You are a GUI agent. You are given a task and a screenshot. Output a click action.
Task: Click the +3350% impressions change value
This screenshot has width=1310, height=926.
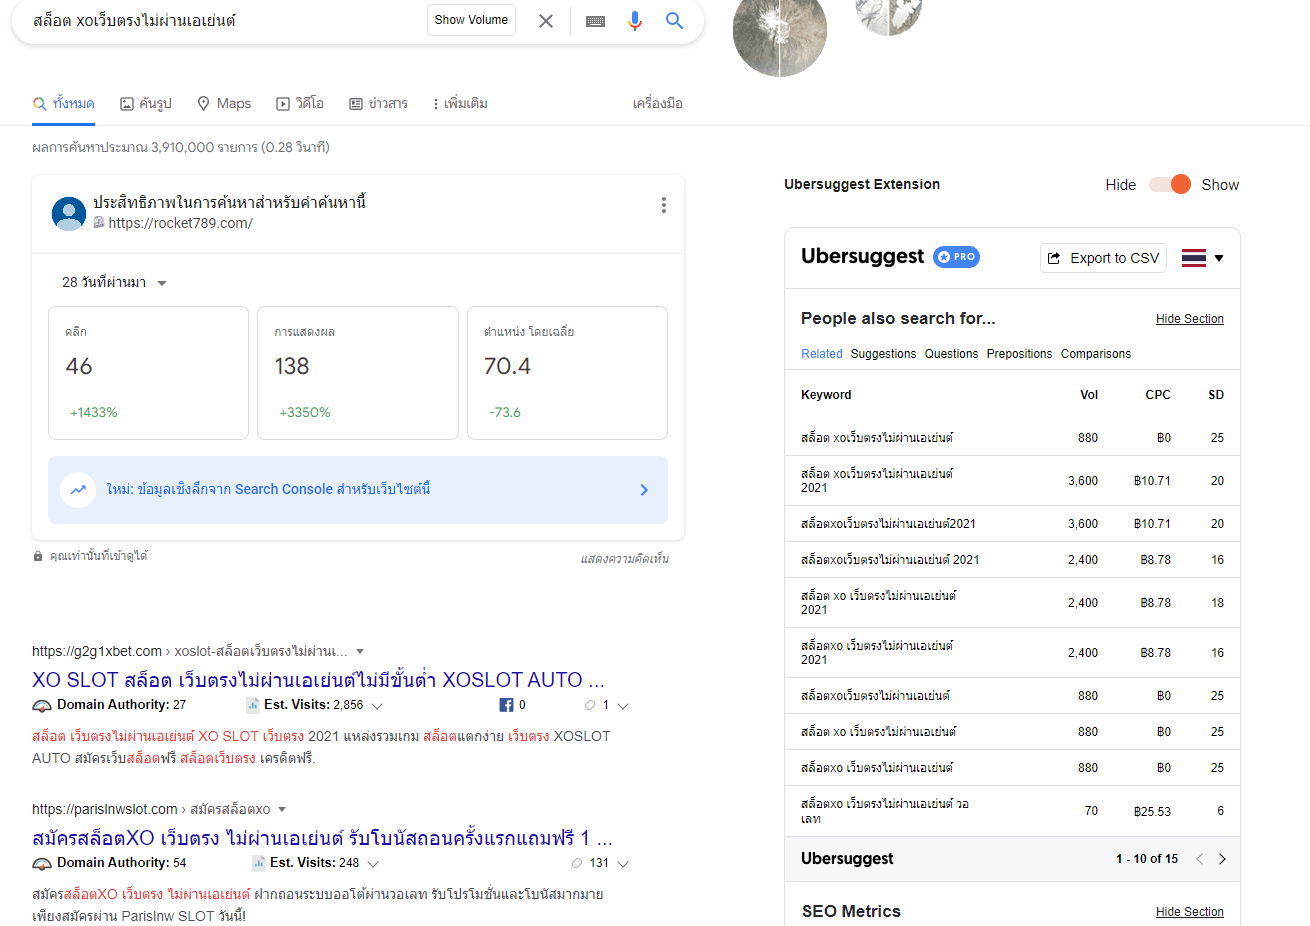point(305,412)
